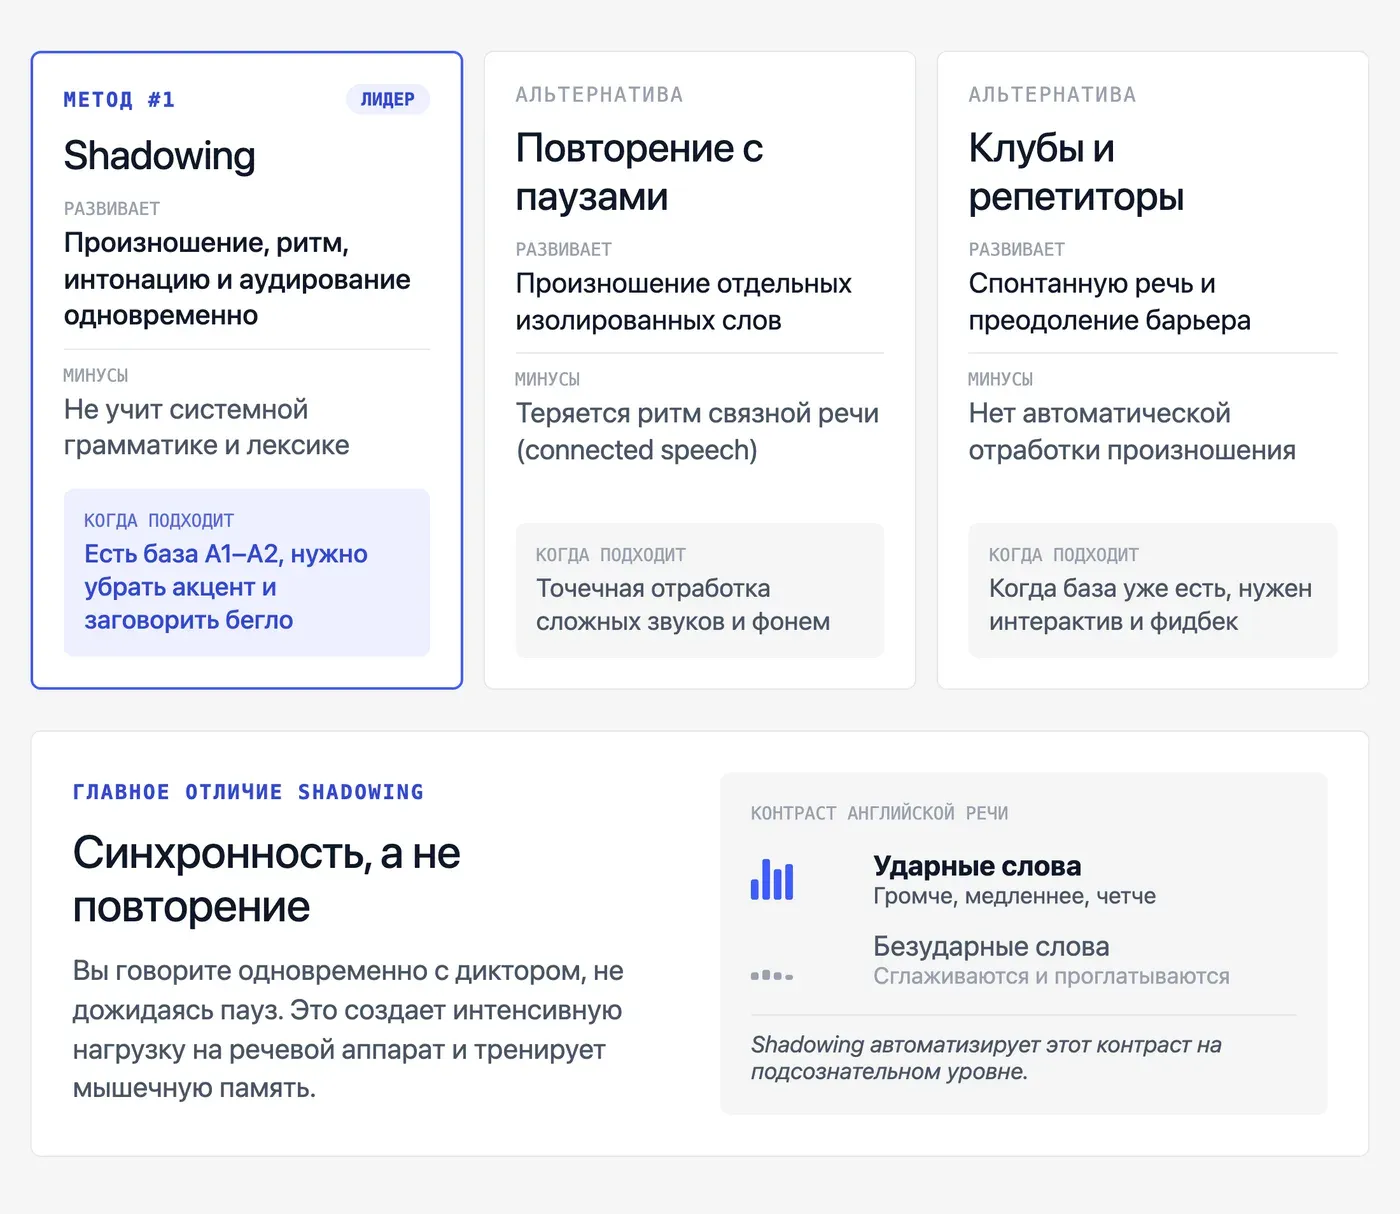The width and height of the screenshot is (1400, 1214).
Task: Click РАЗВИВАЕТ label under Клубы и репетиторы
Action: pyautogui.click(x=1017, y=250)
